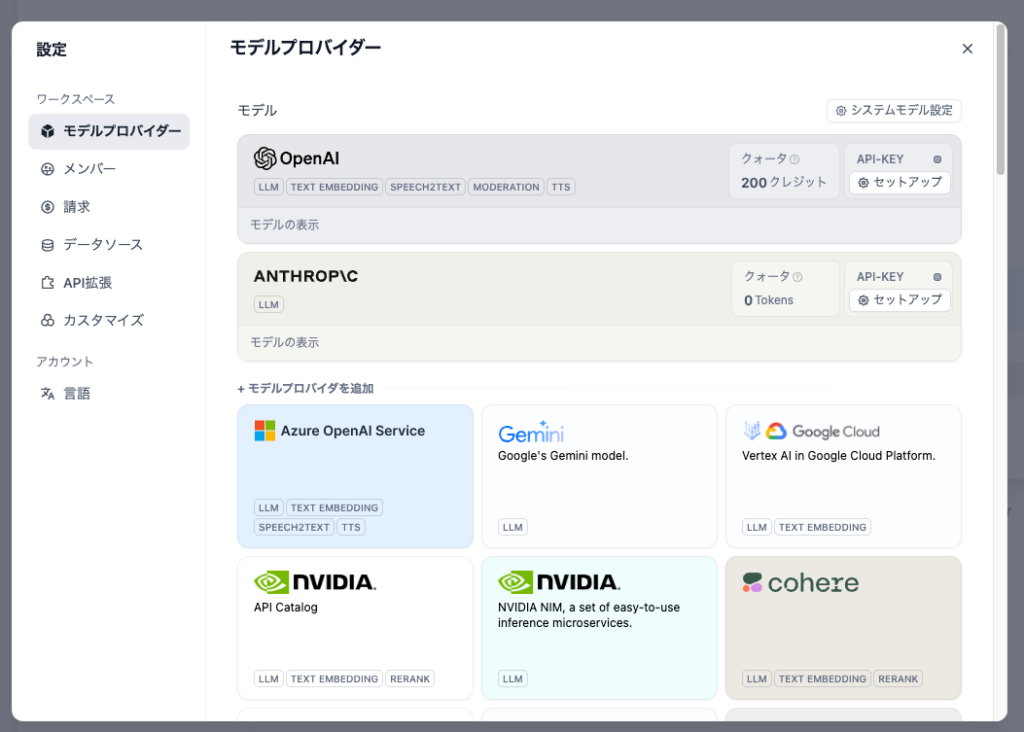
Task: Open the モデルプロバイダー sidebar item
Action: pos(109,131)
